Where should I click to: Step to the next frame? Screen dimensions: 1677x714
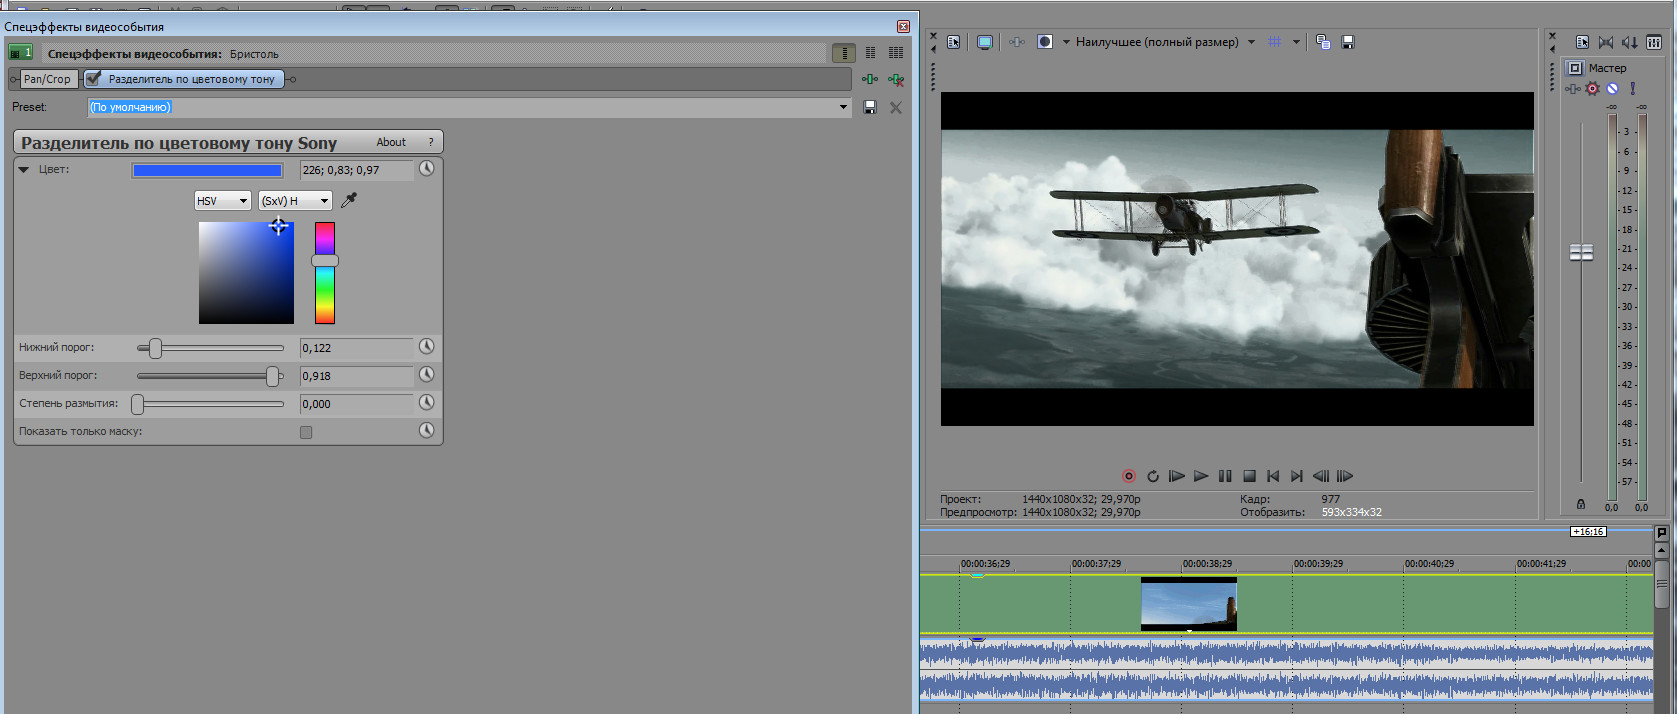tap(1345, 476)
